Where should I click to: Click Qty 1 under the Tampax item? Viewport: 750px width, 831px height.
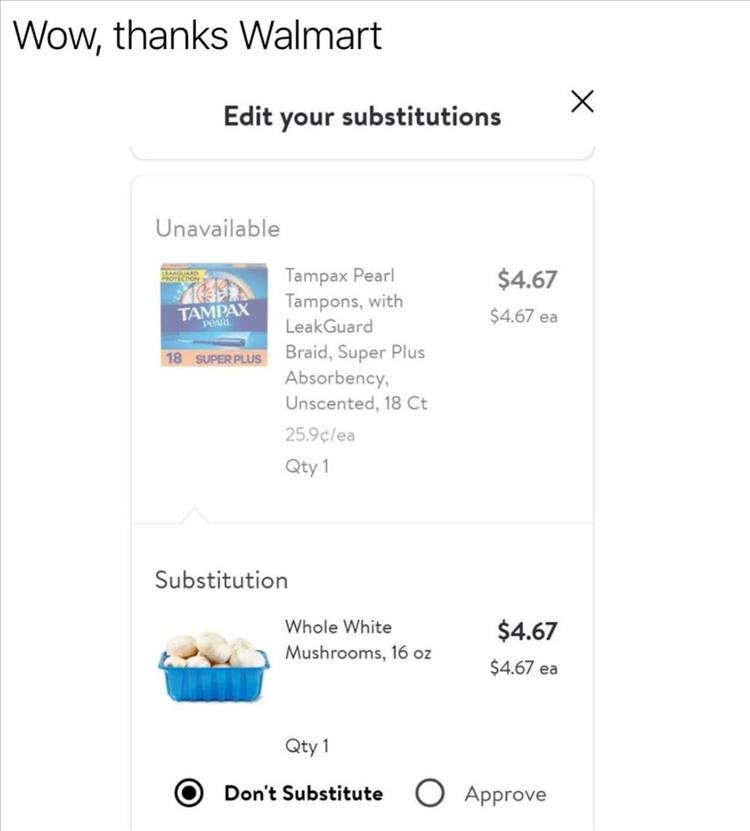(x=307, y=467)
